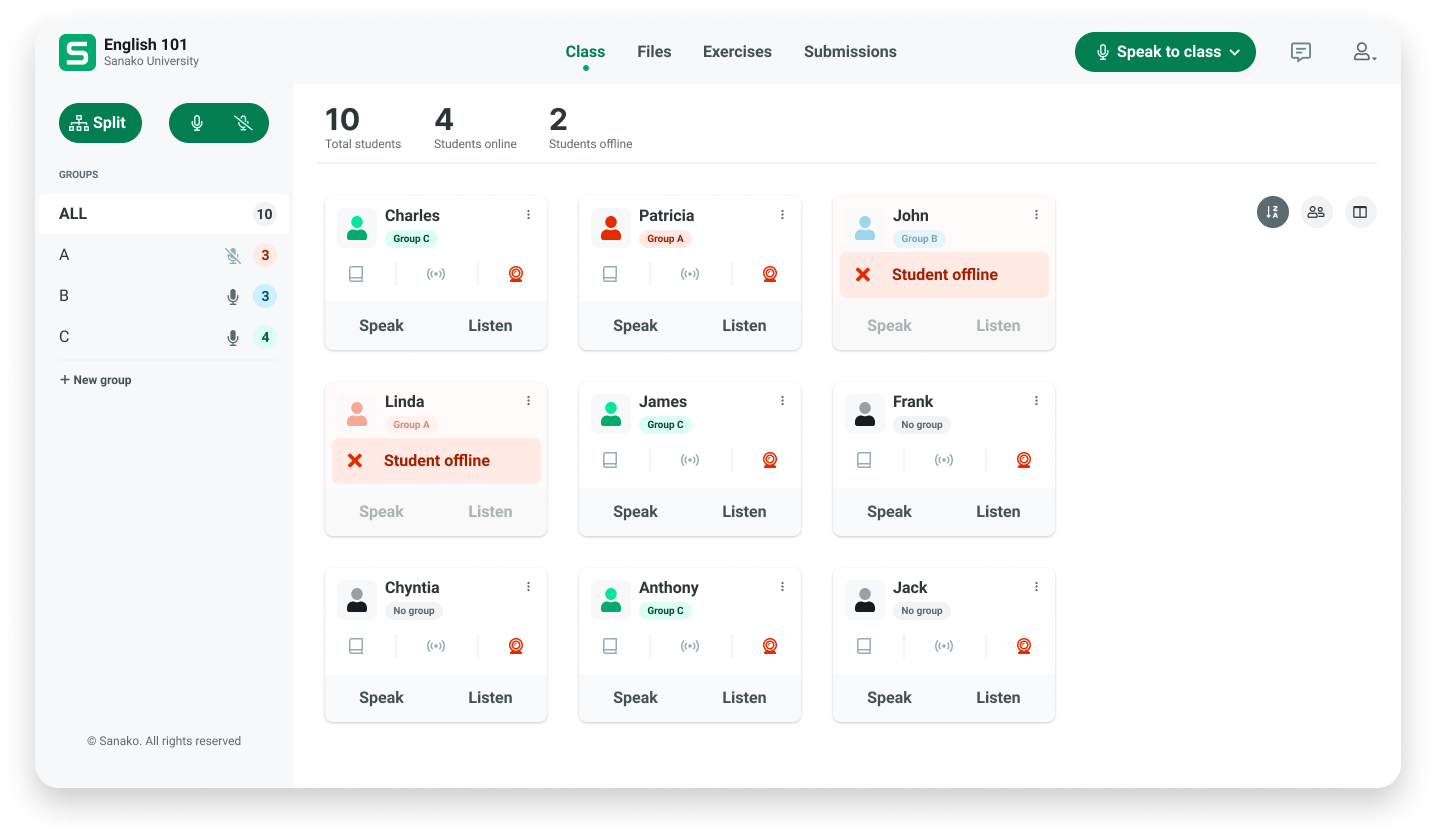Unmute all students microphone button
Screen dimensions: 1436x838
pos(197,123)
